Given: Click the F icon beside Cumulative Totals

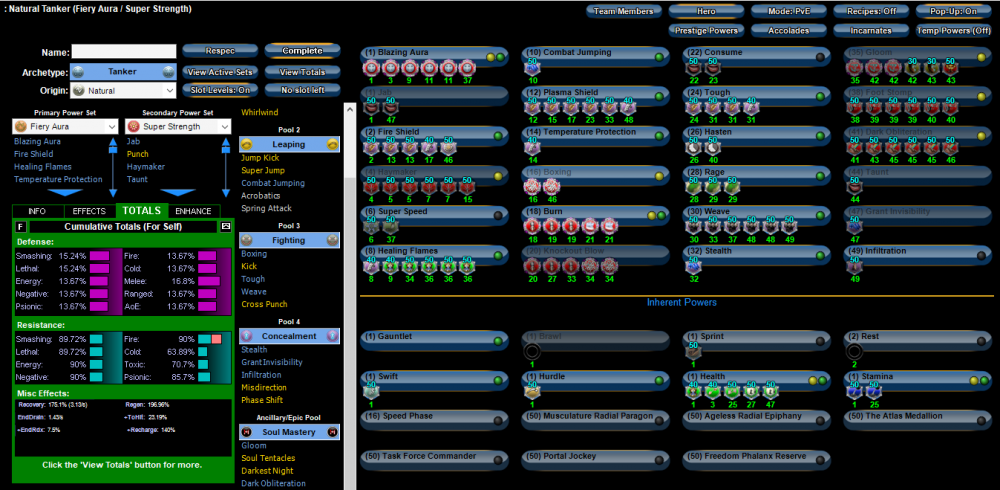Looking at the screenshot, I should pyautogui.click(x=21, y=227).
